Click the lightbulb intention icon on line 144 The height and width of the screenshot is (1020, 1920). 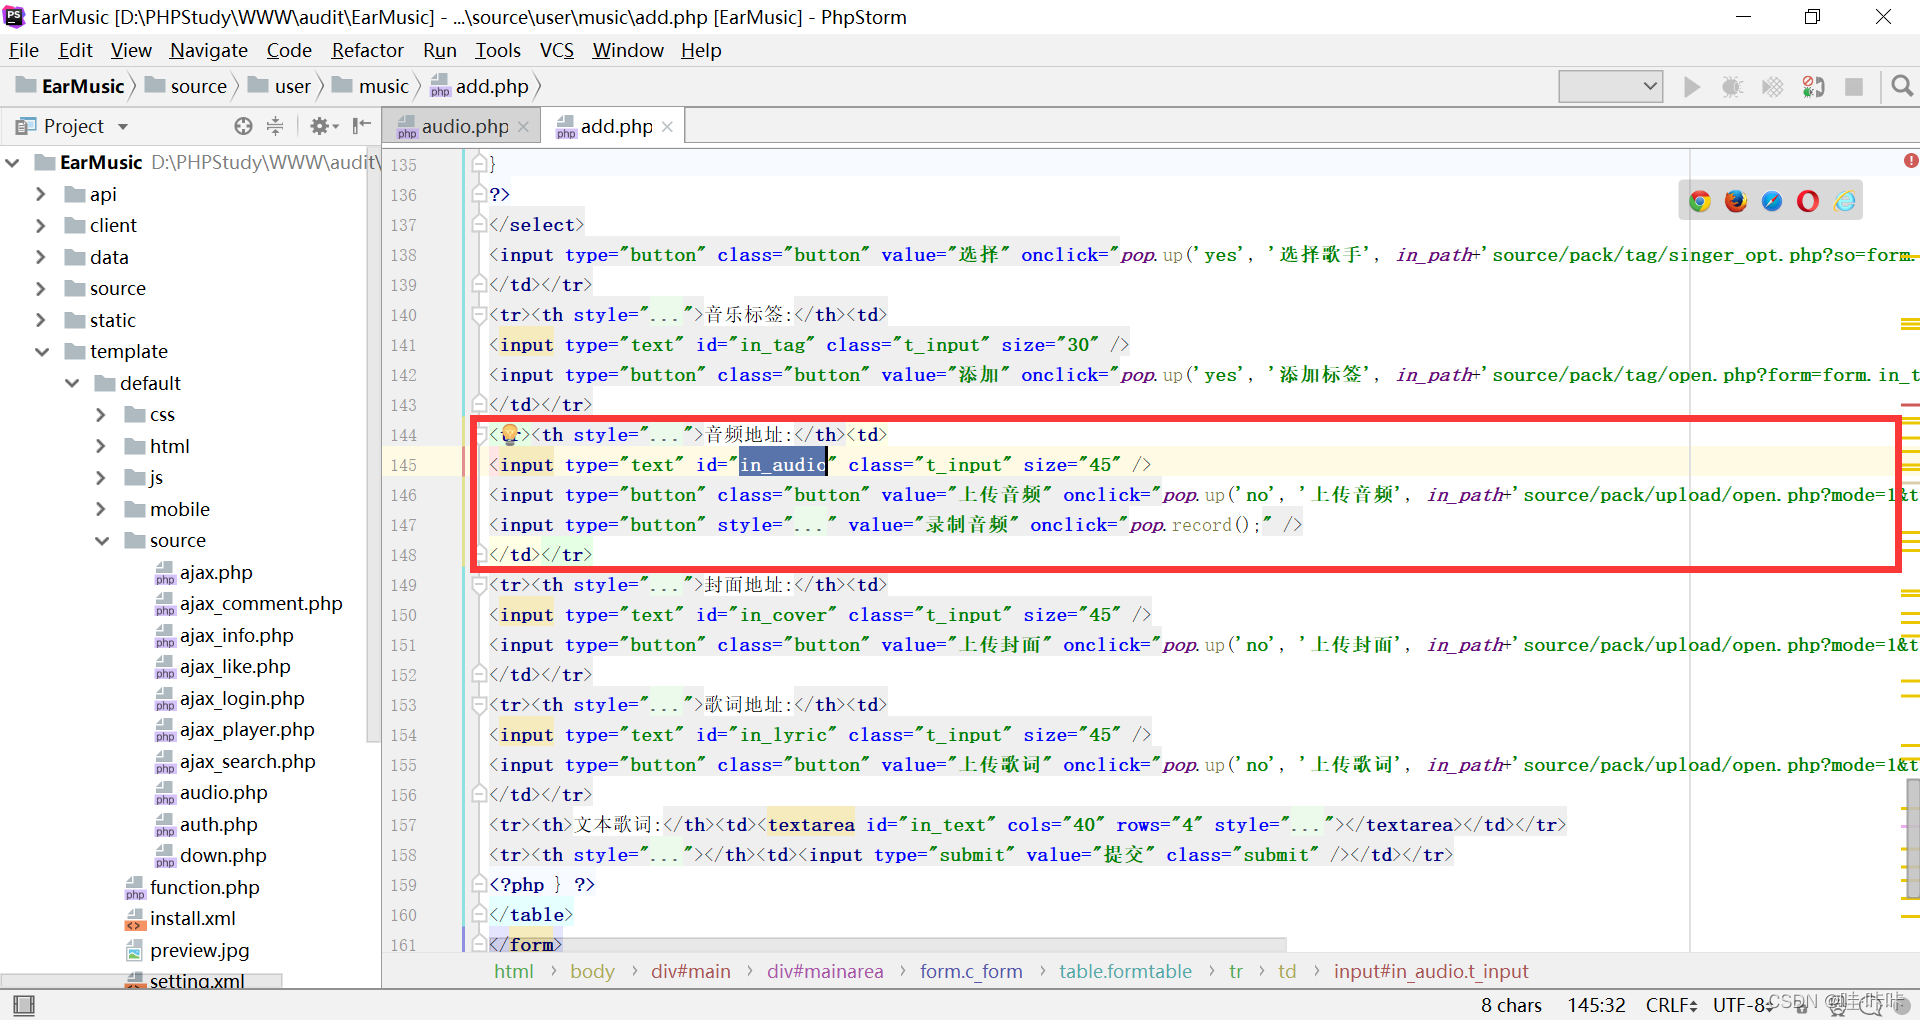coord(510,434)
